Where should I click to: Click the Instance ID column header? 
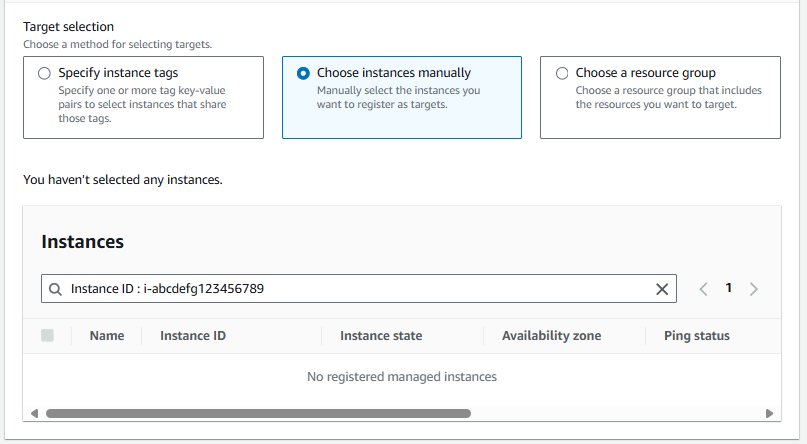[193, 336]
